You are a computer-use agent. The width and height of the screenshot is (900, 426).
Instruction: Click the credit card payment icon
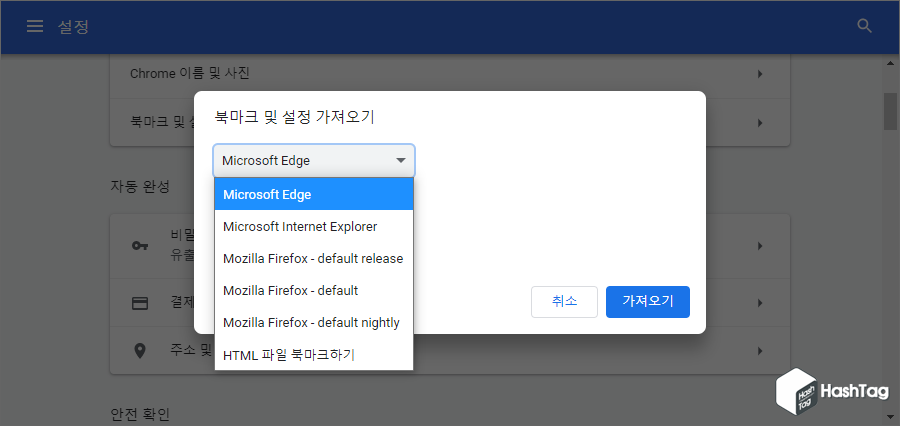[140, 303]
